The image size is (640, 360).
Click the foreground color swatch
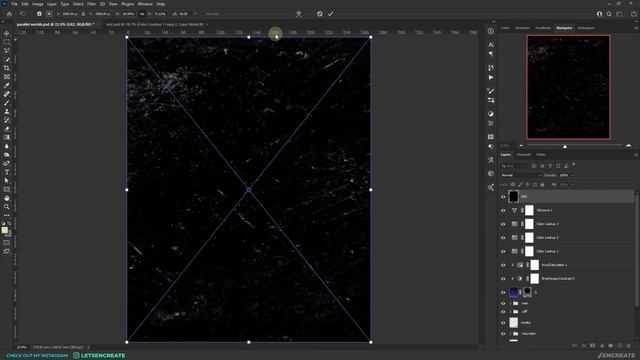(x=4, y=230)
